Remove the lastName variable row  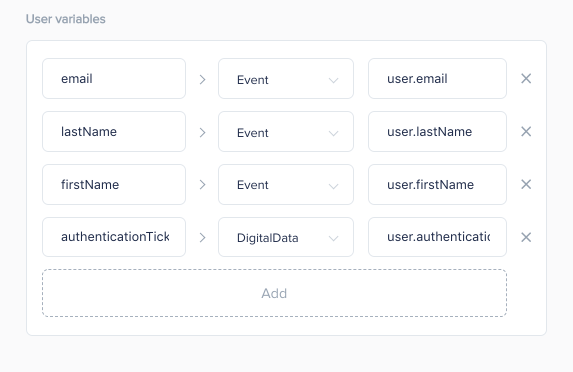tap(526, 132)
